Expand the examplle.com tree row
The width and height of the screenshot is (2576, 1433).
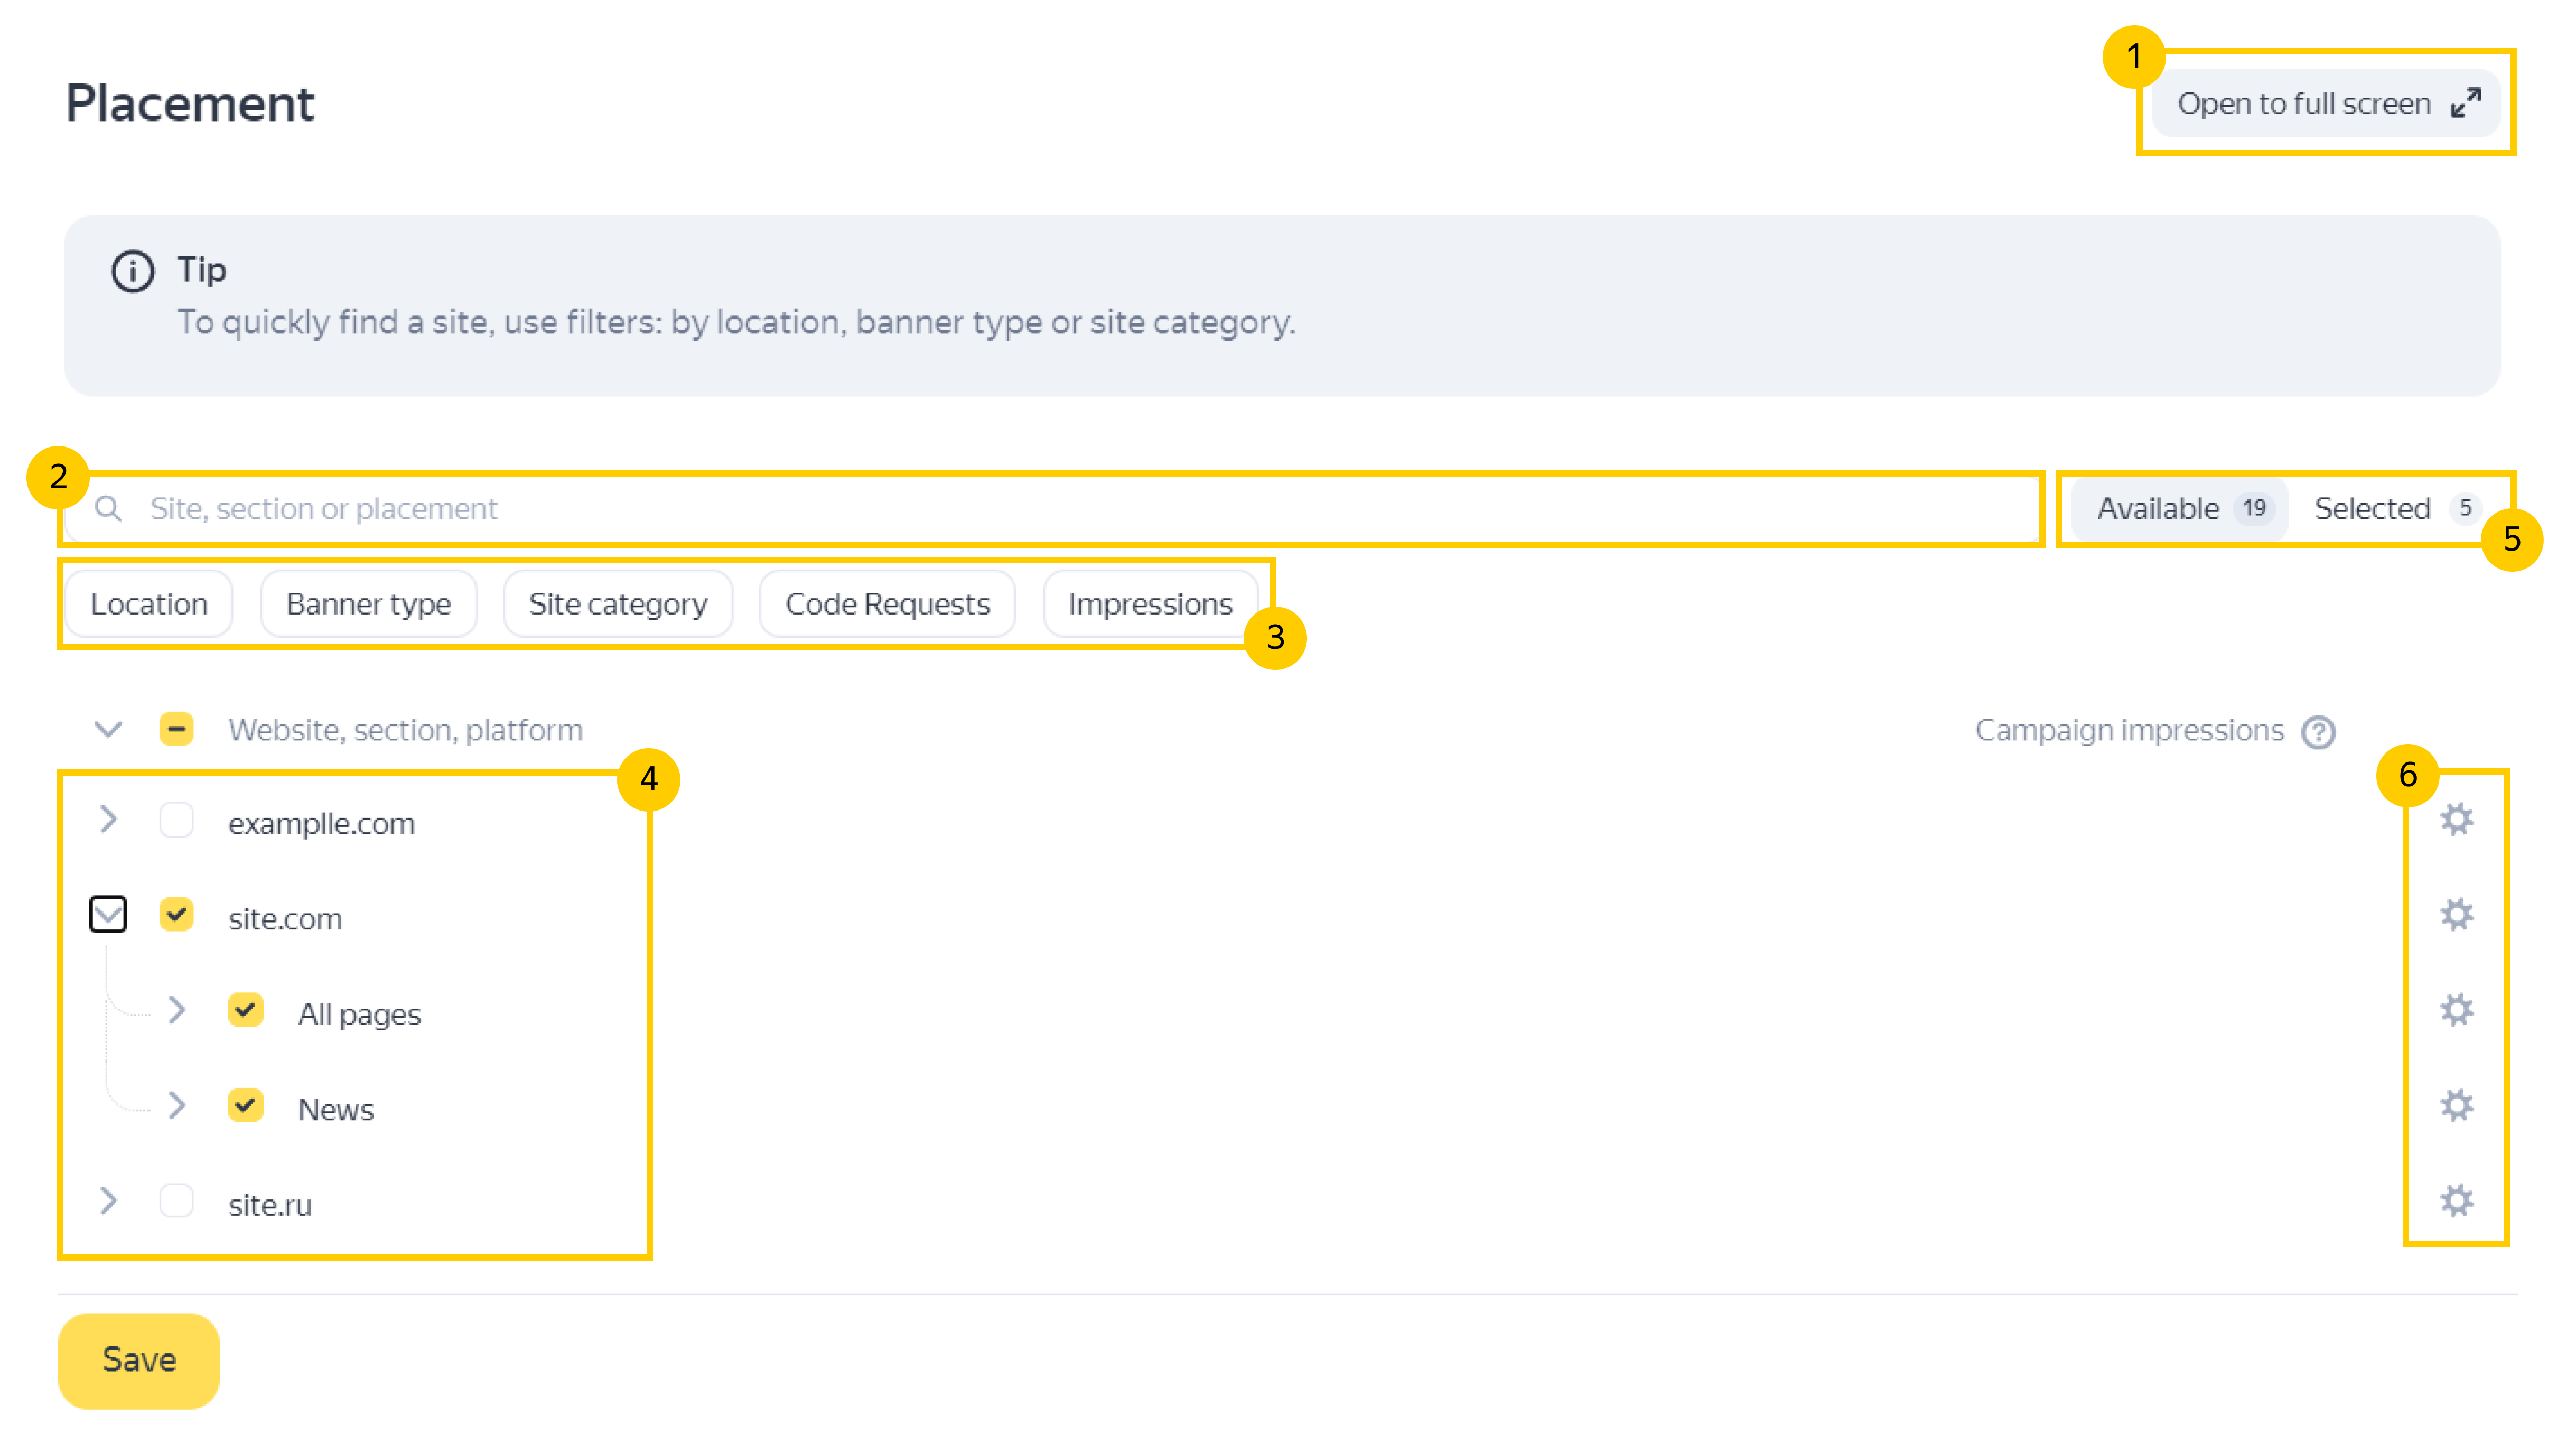(109, 820)
